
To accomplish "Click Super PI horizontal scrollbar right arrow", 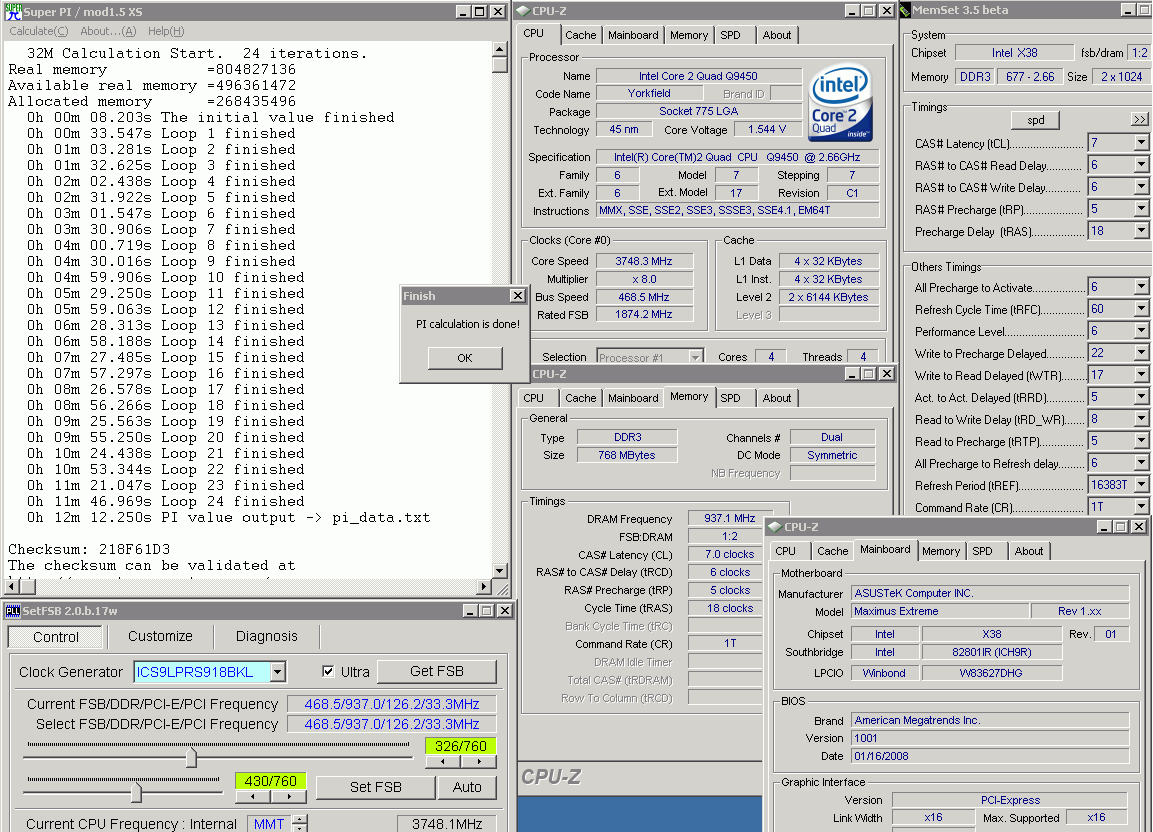I will tap(483, 587).
